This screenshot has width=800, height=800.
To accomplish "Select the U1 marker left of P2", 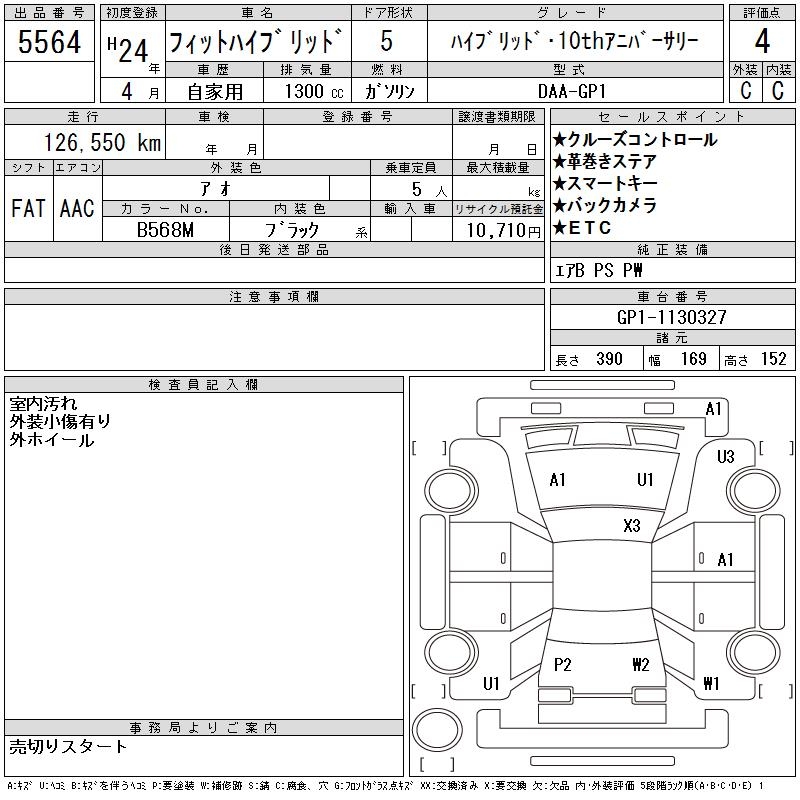I will 491,684.
